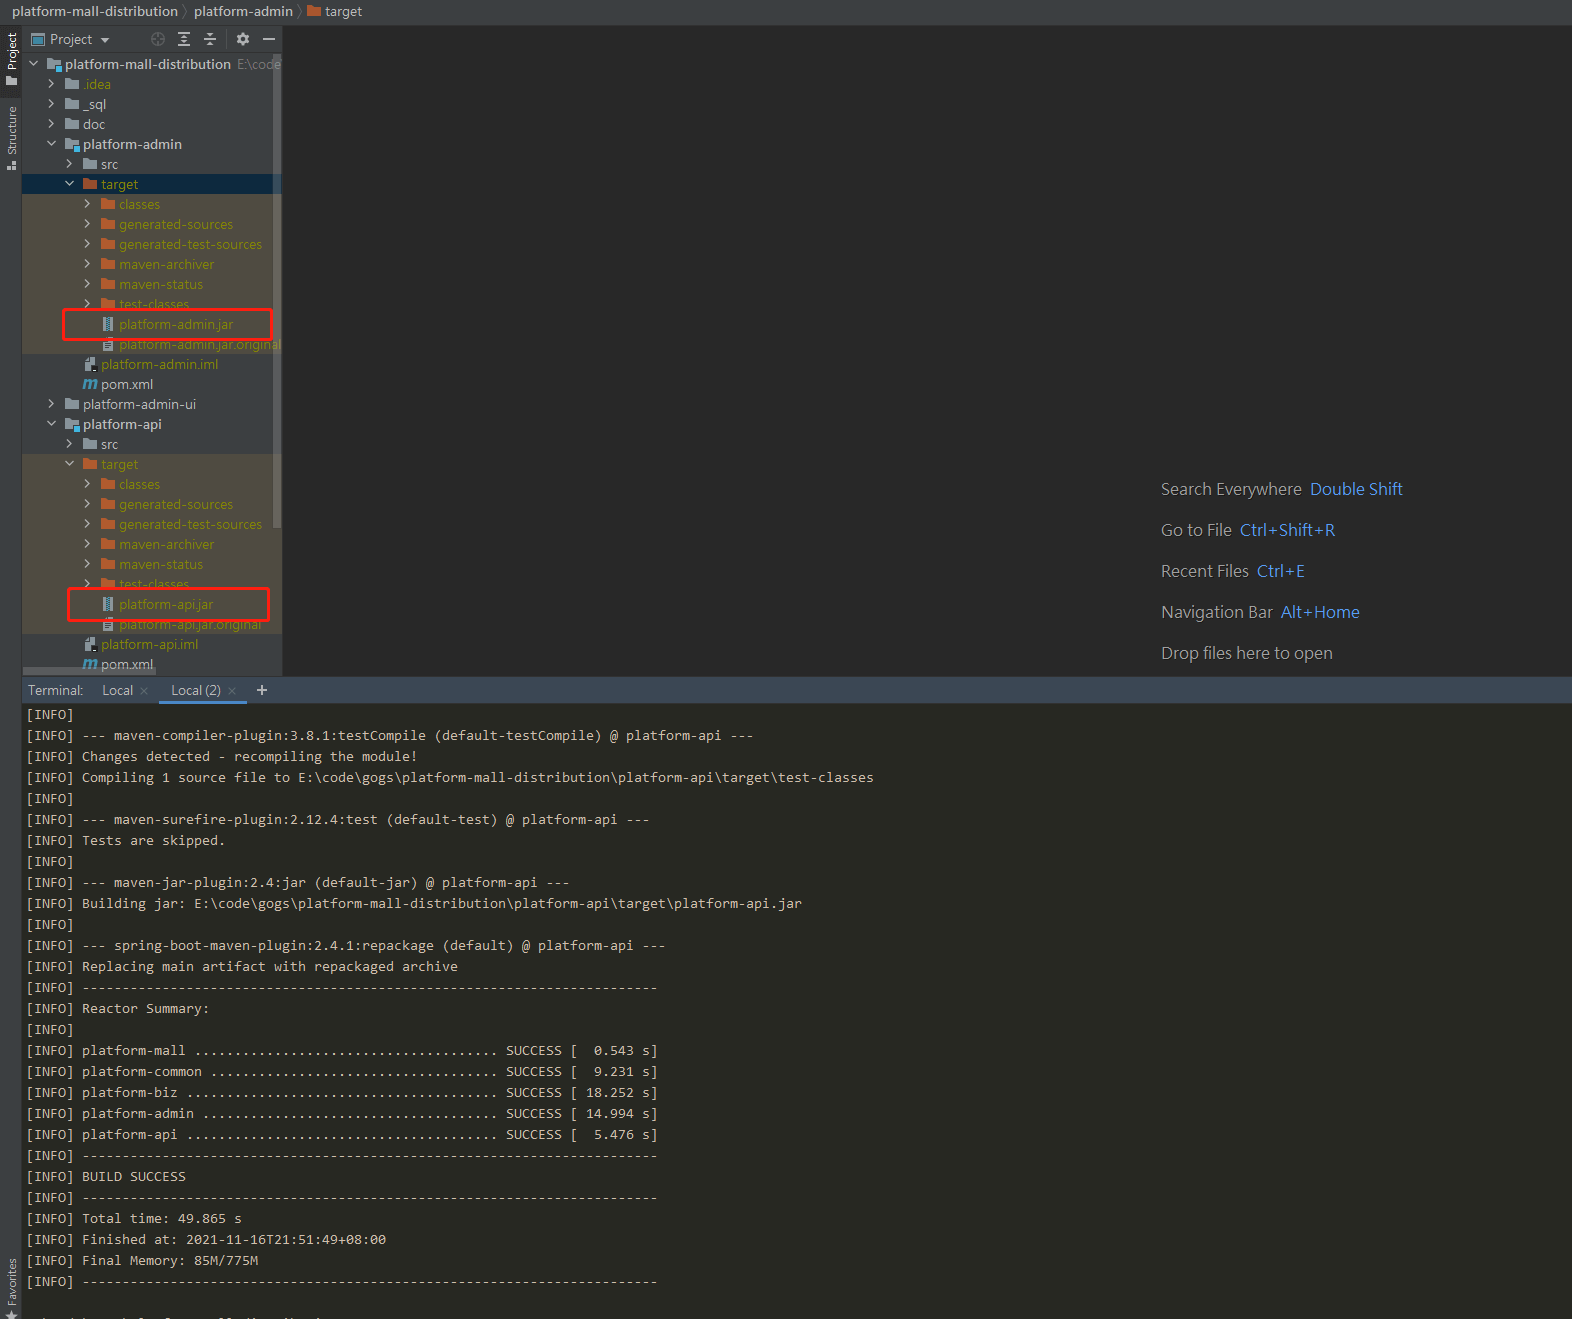Collapse target folder under platform-admin
The width and height of the screenshot is (1572, 1319).
[x=70, y=184]
